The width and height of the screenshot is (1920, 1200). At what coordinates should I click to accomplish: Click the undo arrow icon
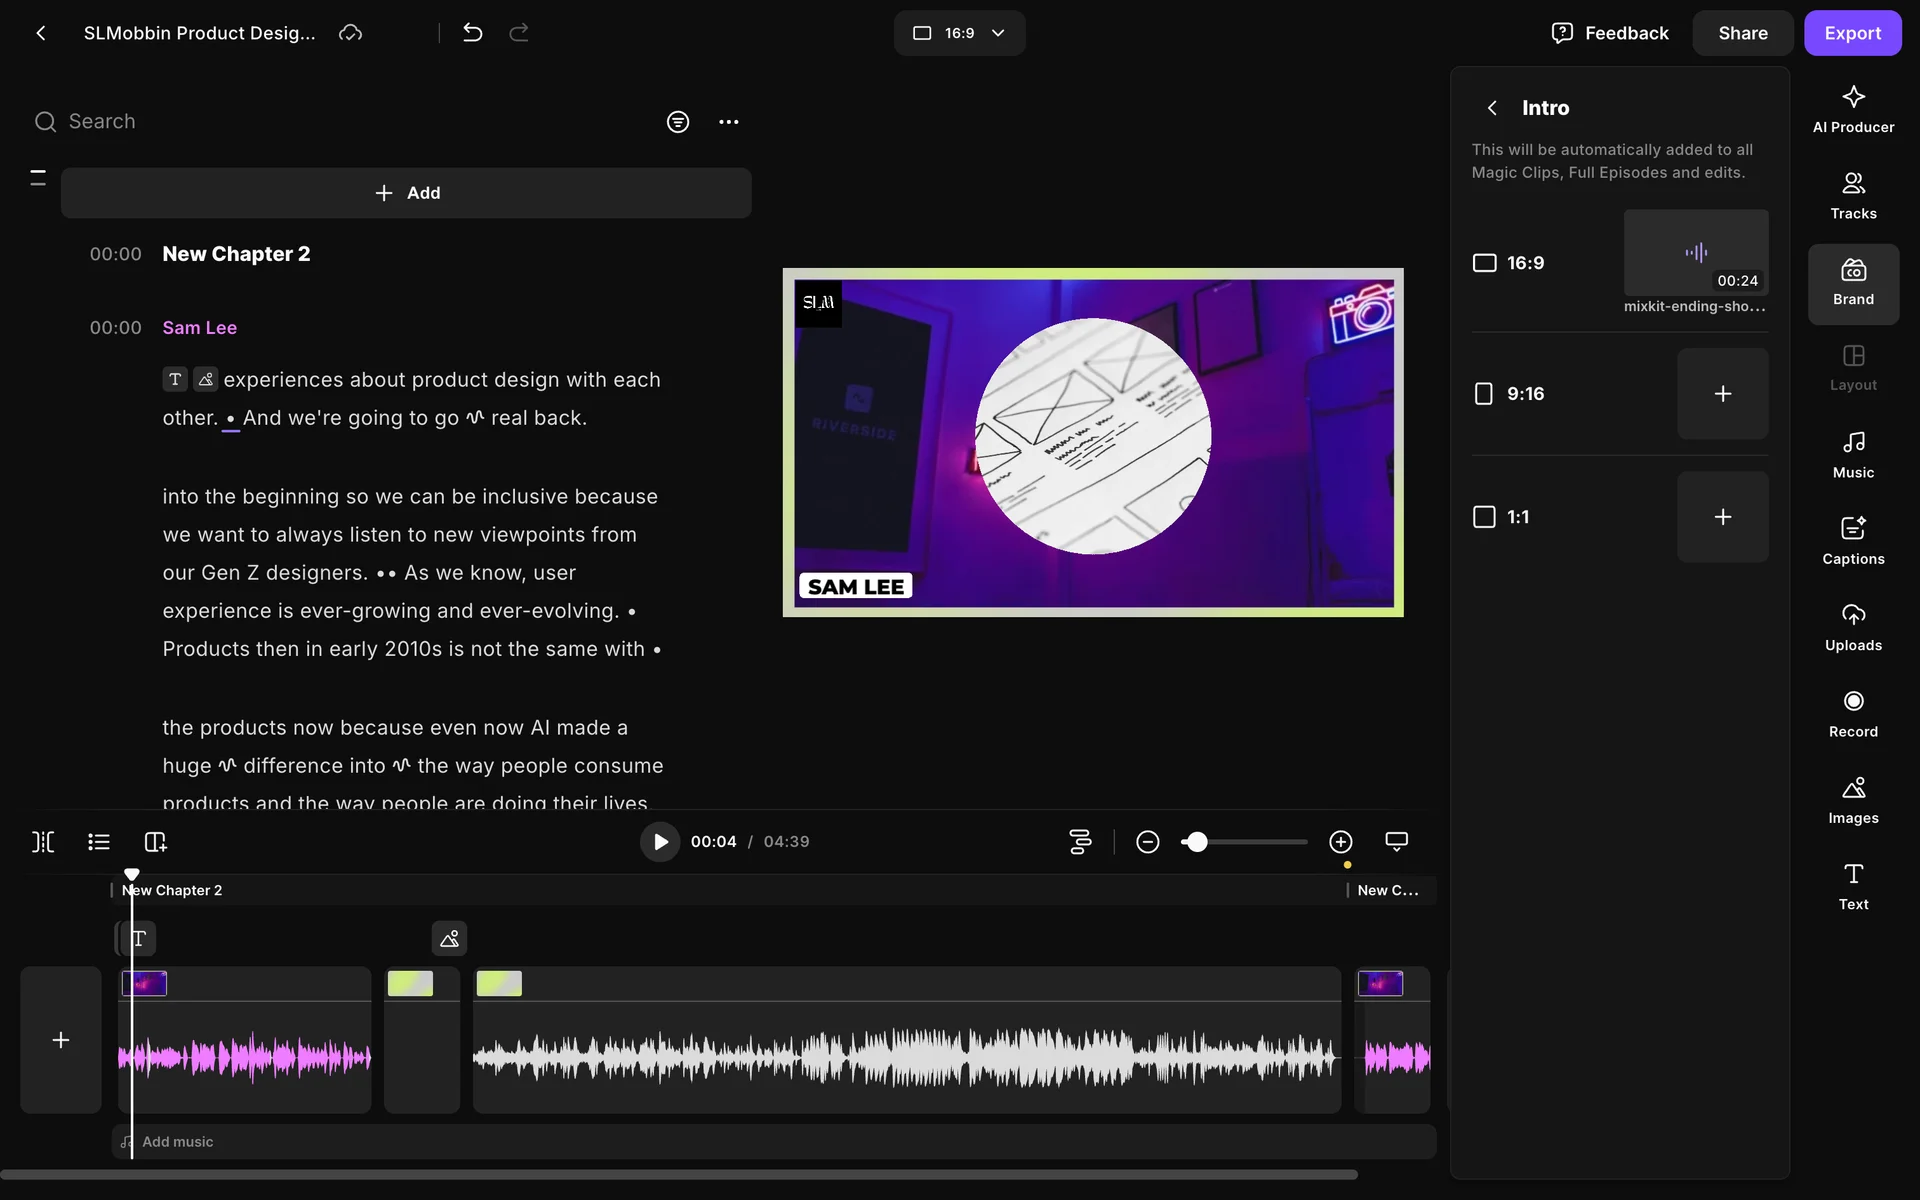point(472,33)
